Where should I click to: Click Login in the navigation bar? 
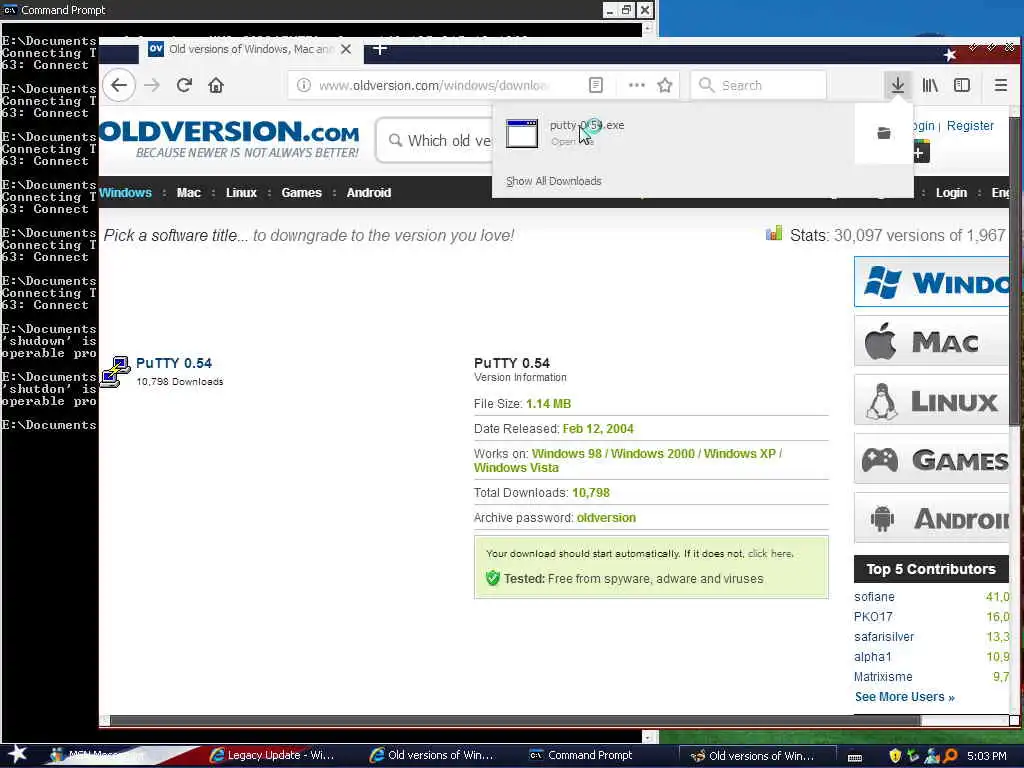tap(951, 193)
